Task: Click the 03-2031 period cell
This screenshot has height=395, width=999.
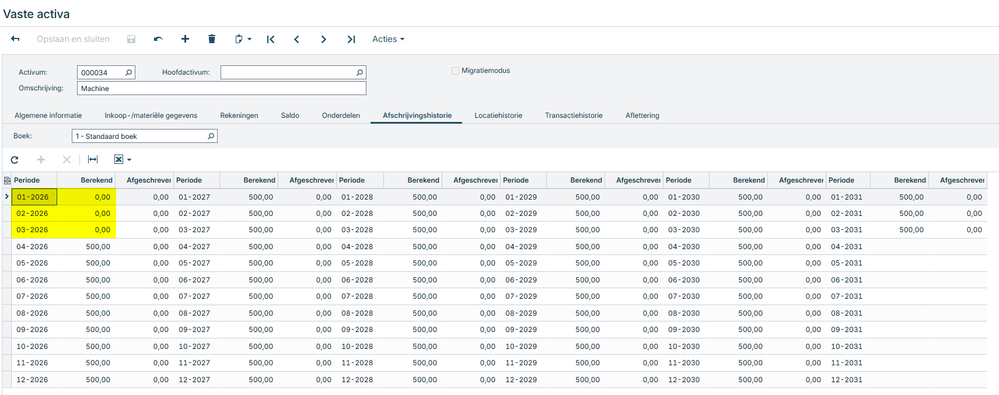Action: tap(848, 230)
